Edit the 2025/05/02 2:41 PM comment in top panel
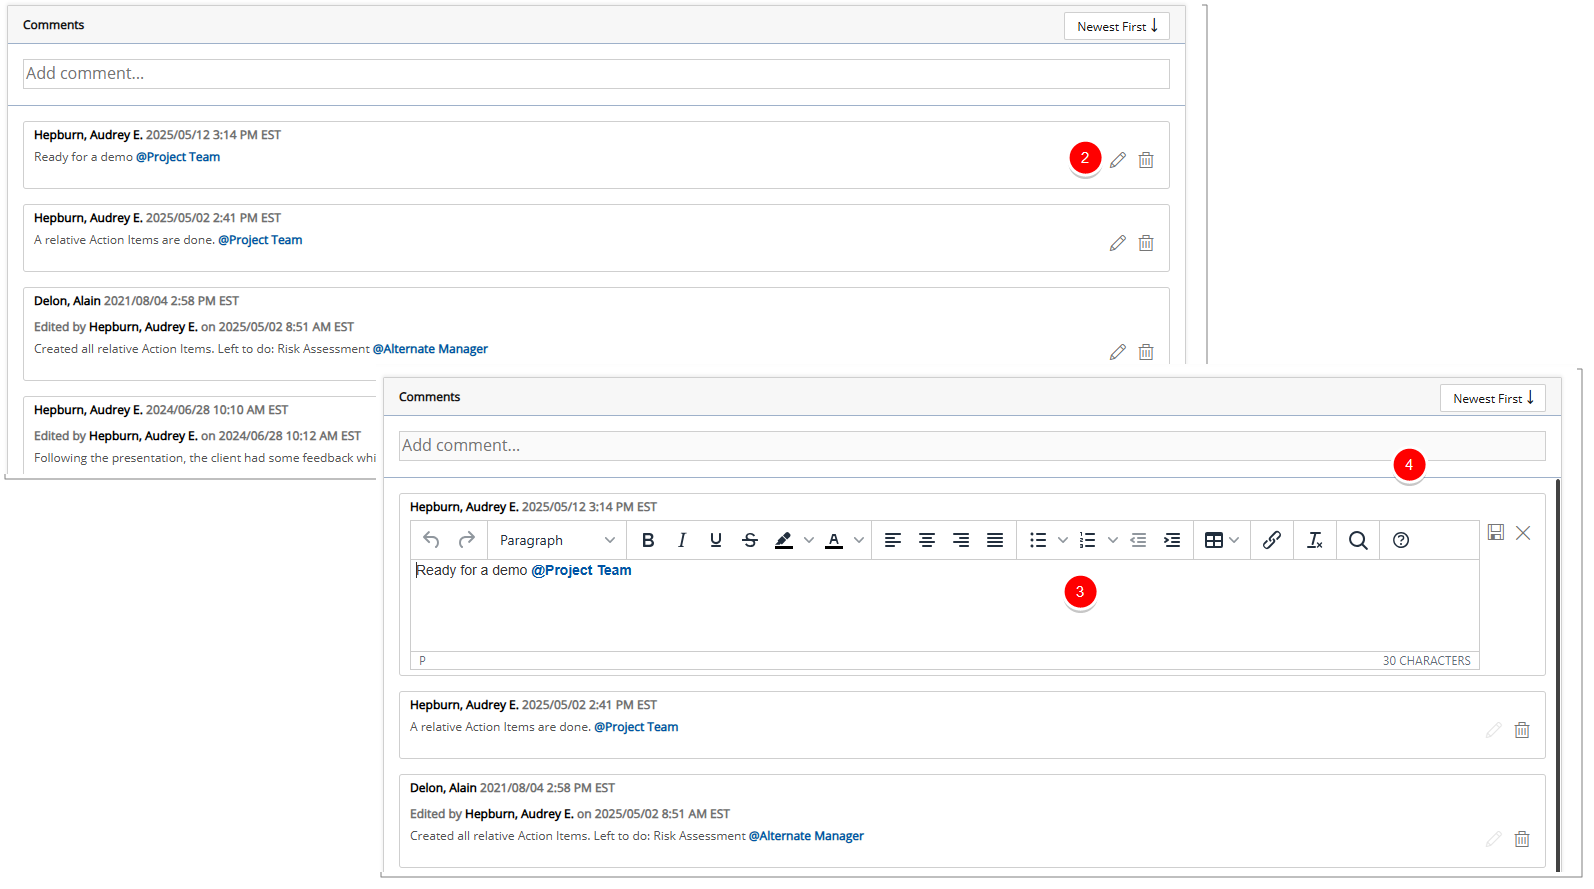The width and height of the screenshot is (1594, 889). pyautogui.click(x=1118, y=243)
